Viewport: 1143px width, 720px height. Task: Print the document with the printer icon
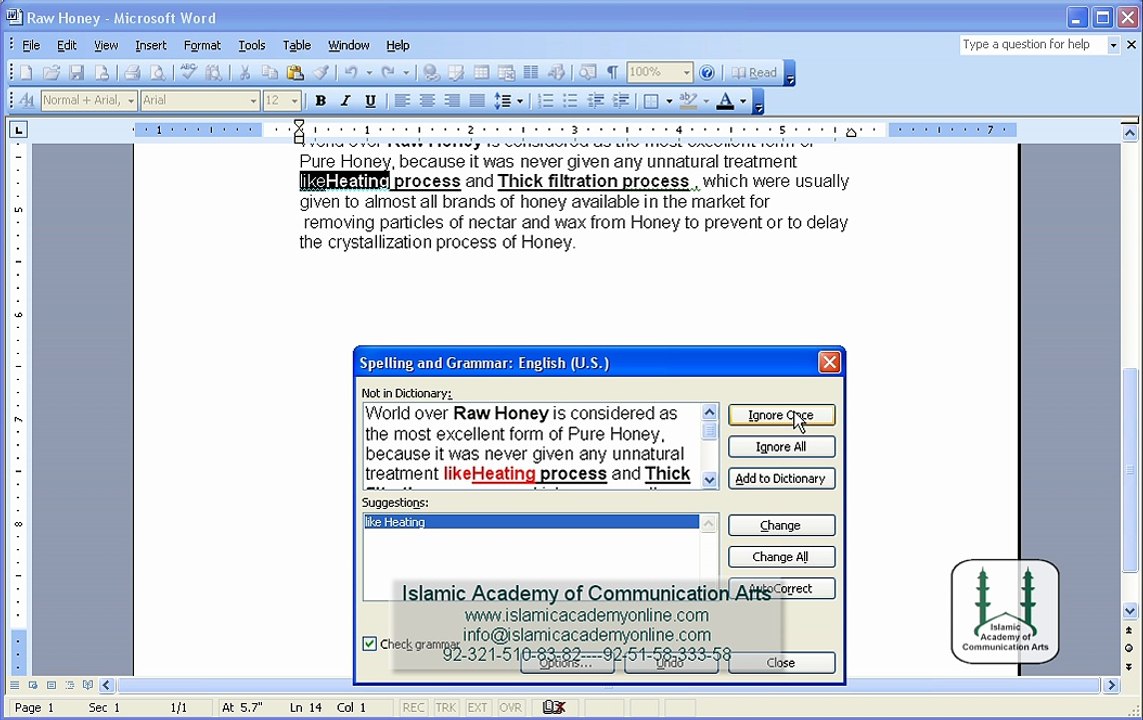tap(132, 72)
